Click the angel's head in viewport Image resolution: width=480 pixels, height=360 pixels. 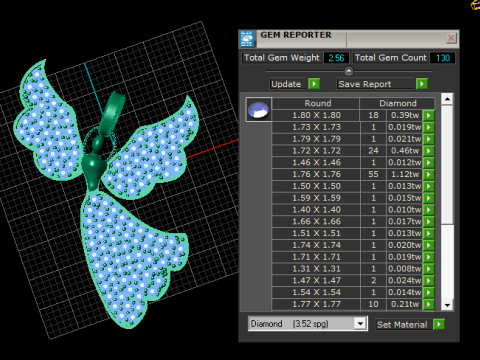coord(98,143)
